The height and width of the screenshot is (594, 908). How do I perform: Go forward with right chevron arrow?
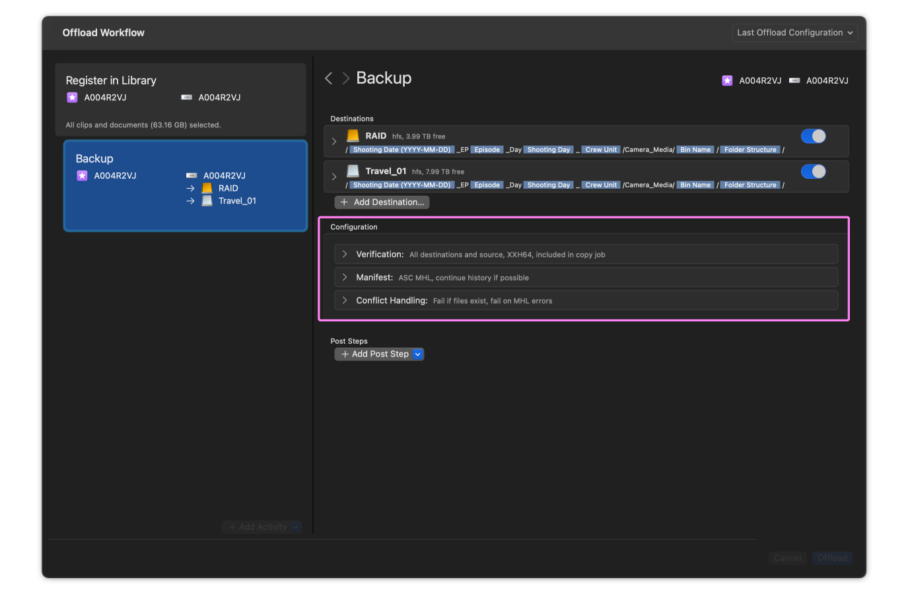pyautogui.click(x=346, y=78)
